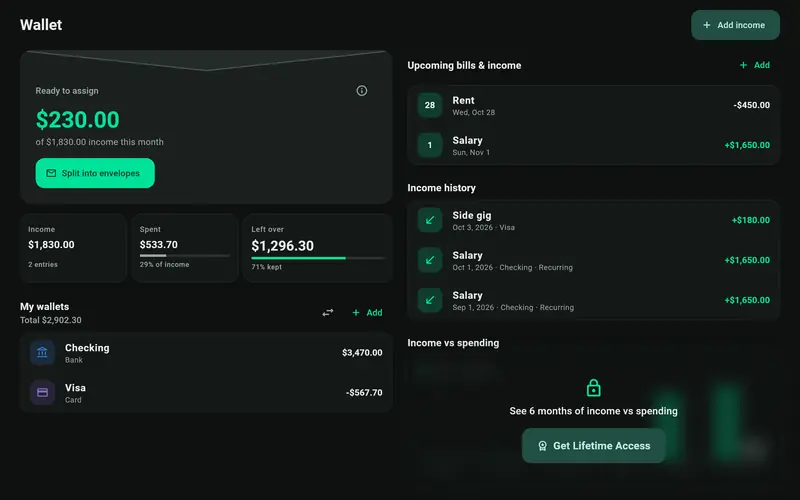Click the Visa card icon

click(x=42, y=392)
